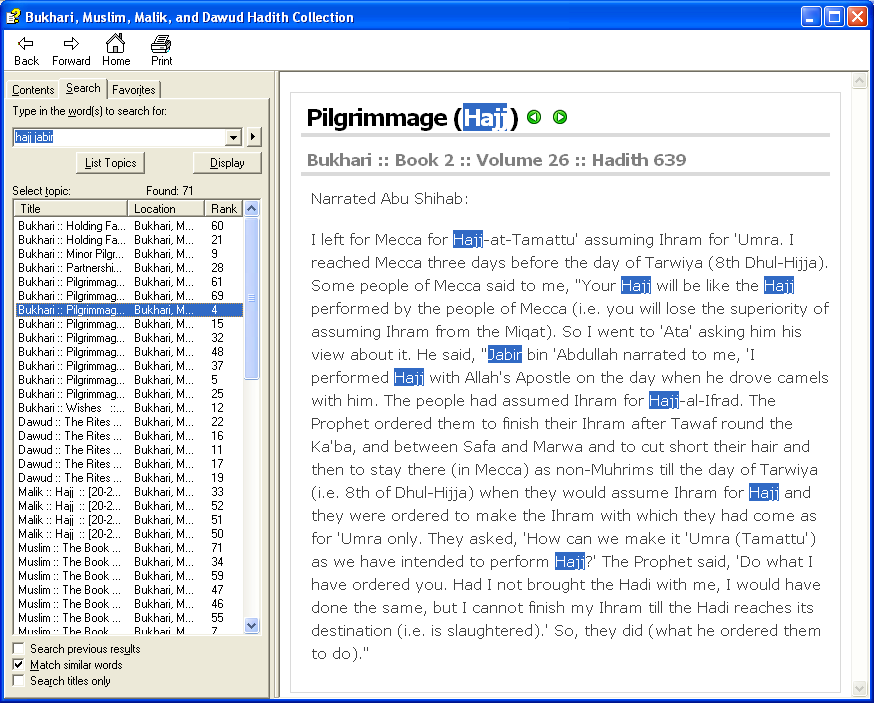Select the Search tab
The image size is (874, 703).
point(83,88)
